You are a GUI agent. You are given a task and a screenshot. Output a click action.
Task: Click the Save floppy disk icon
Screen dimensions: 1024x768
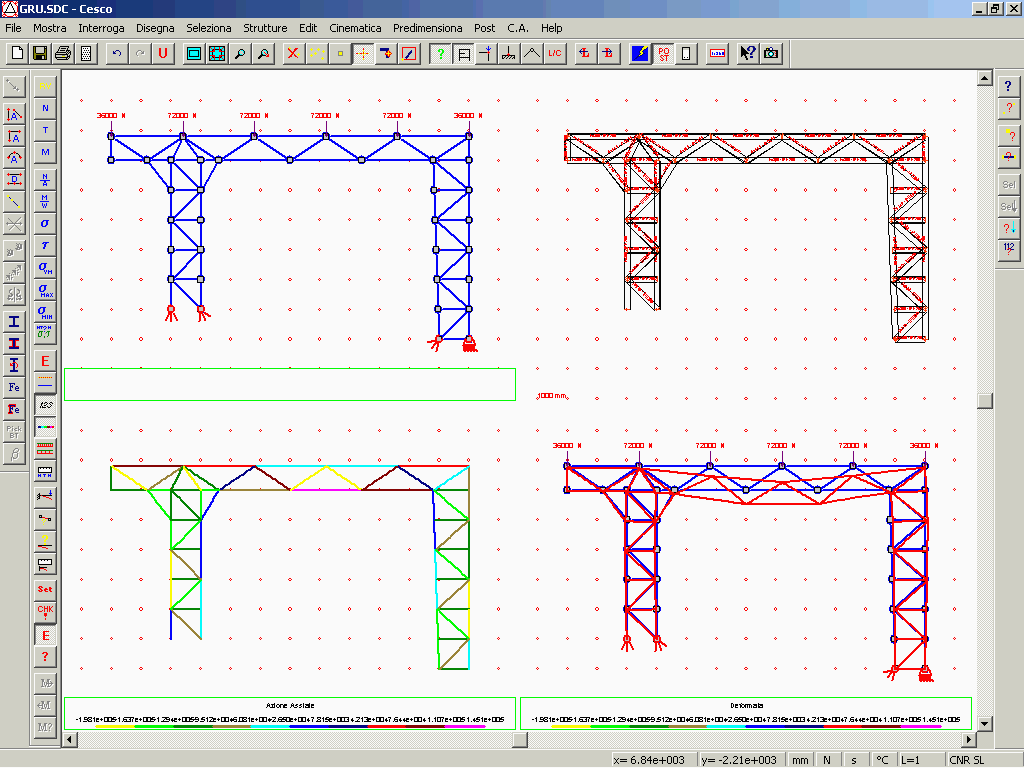click(40, 53)
